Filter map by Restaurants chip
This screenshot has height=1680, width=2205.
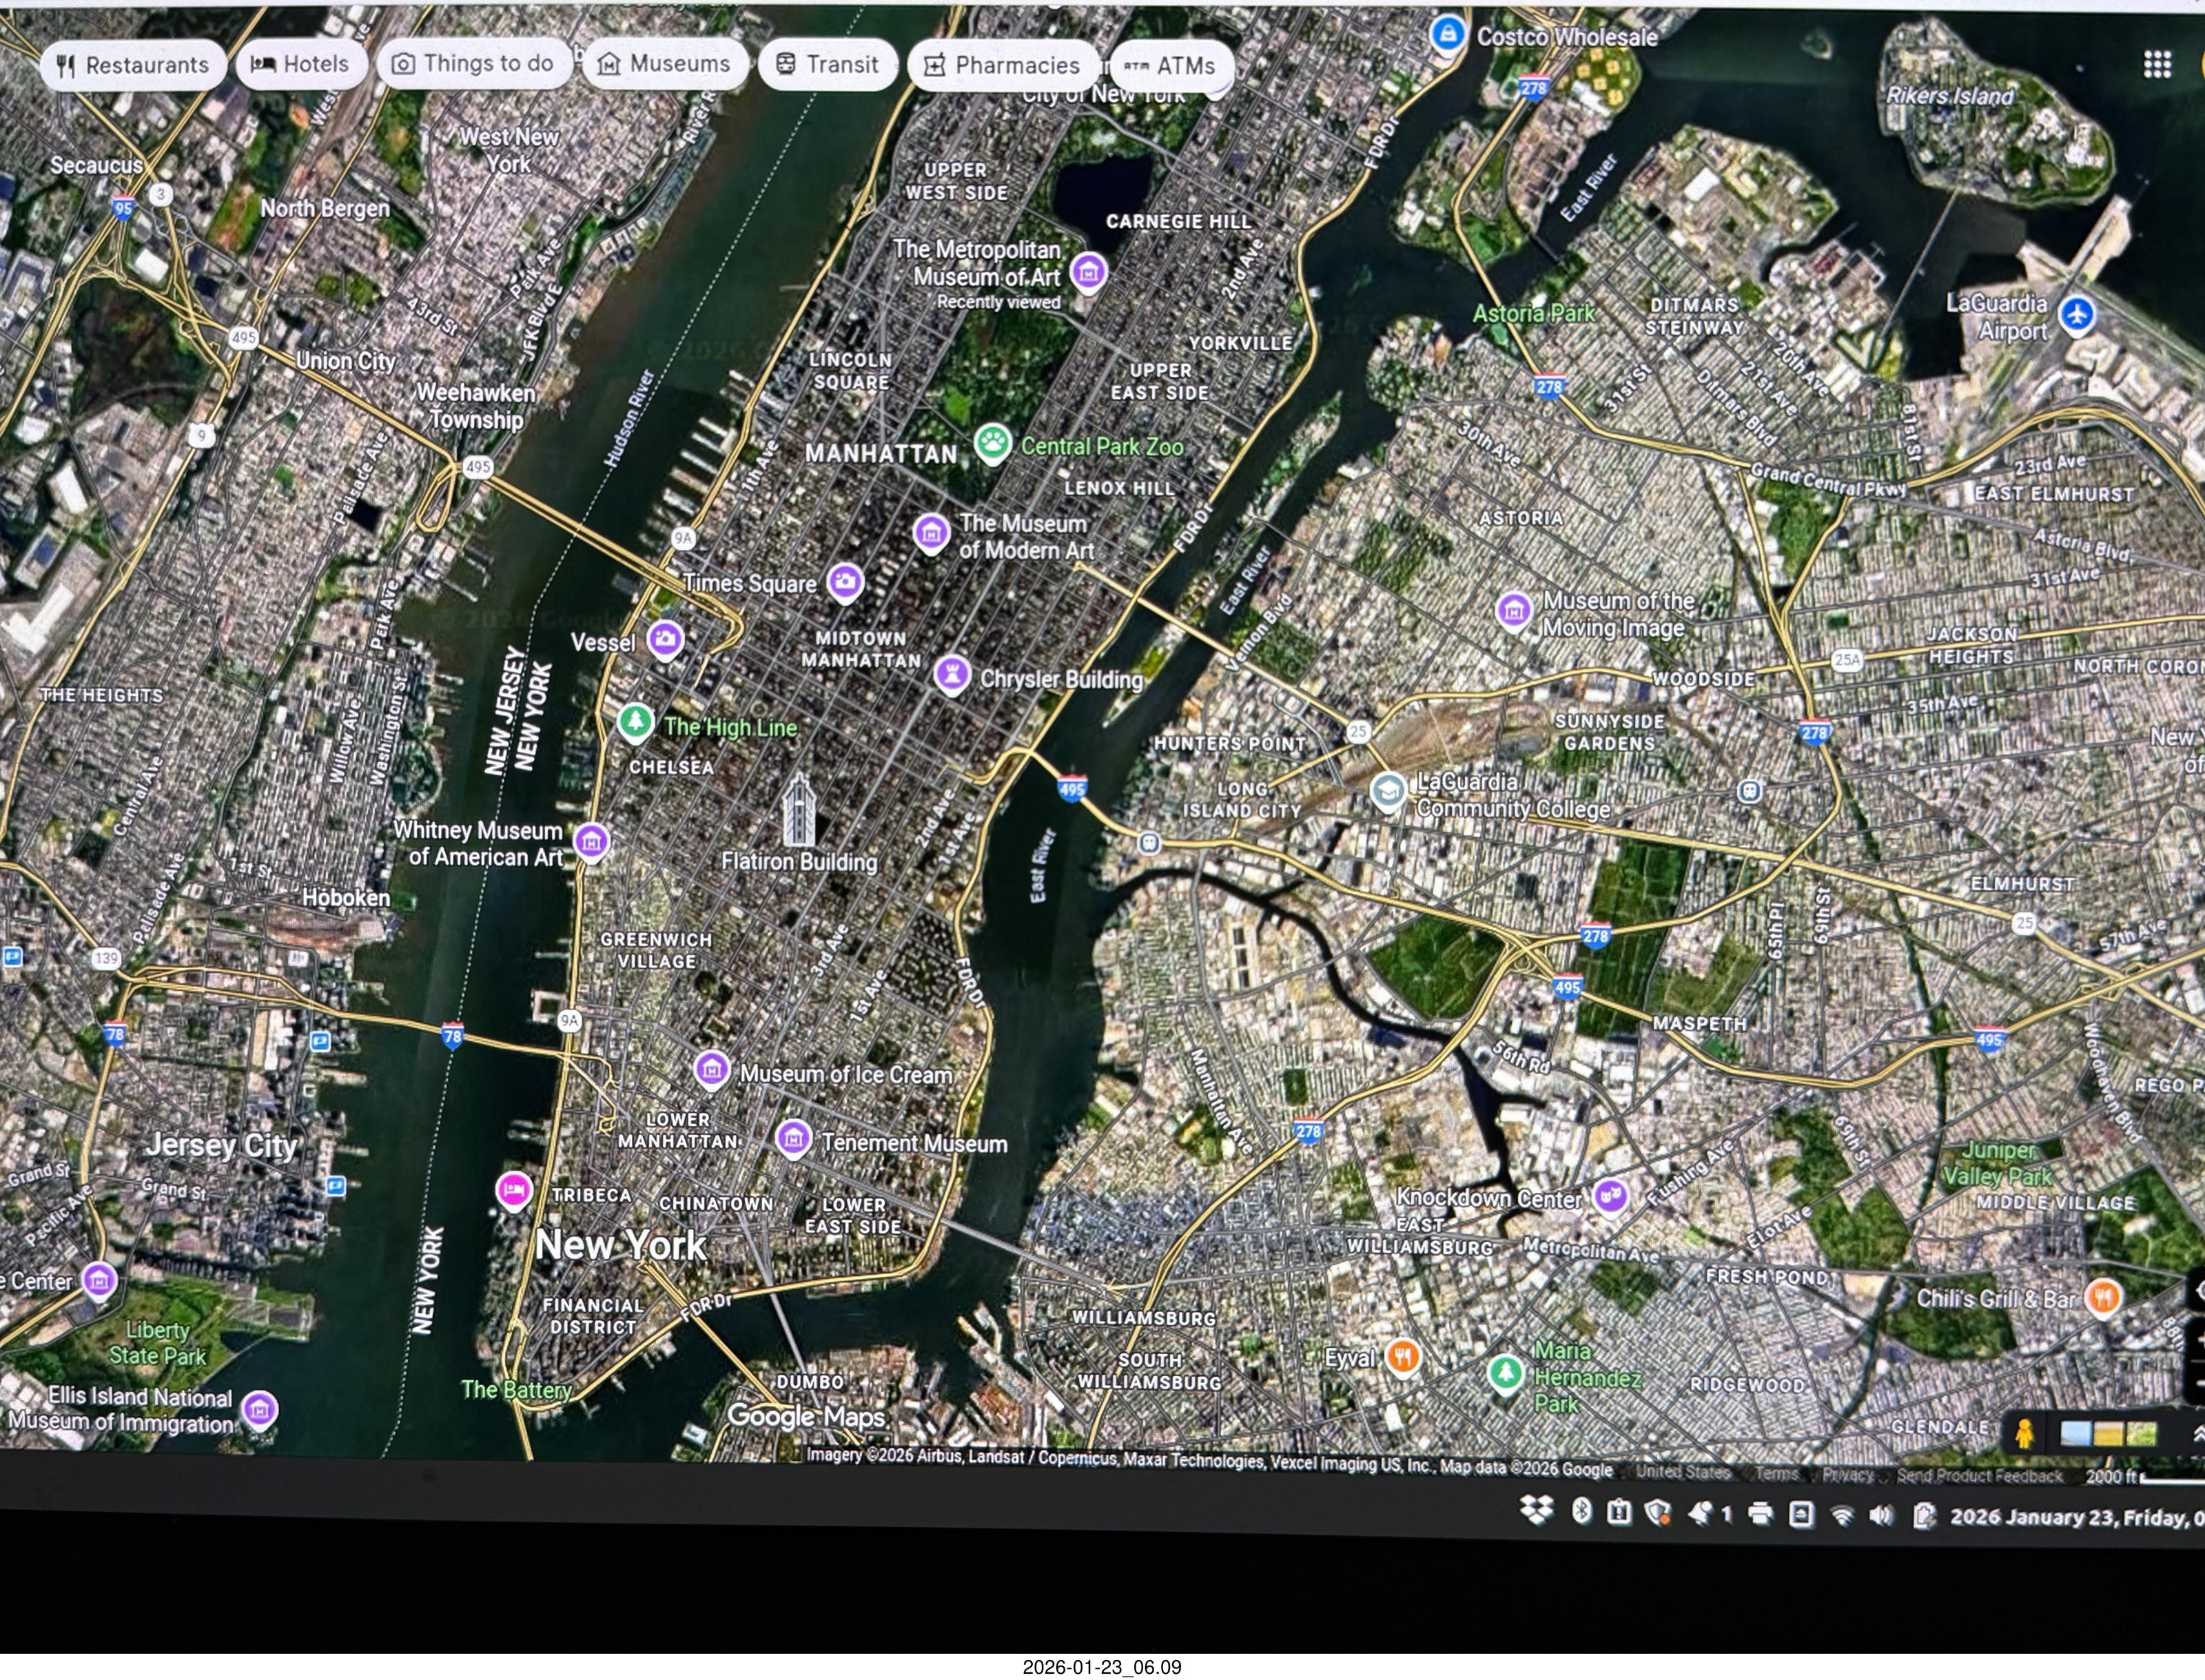pyautogui.click(x=133, y=65)
